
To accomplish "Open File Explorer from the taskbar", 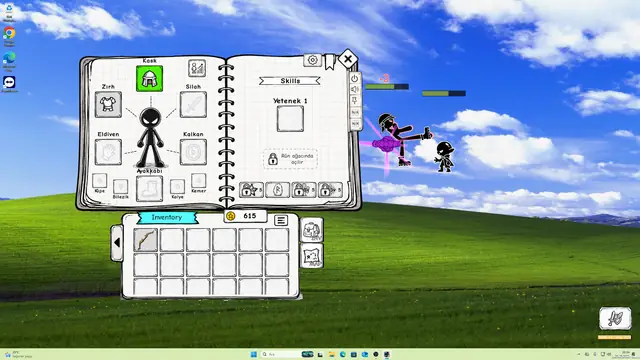I will coord(331,354).
